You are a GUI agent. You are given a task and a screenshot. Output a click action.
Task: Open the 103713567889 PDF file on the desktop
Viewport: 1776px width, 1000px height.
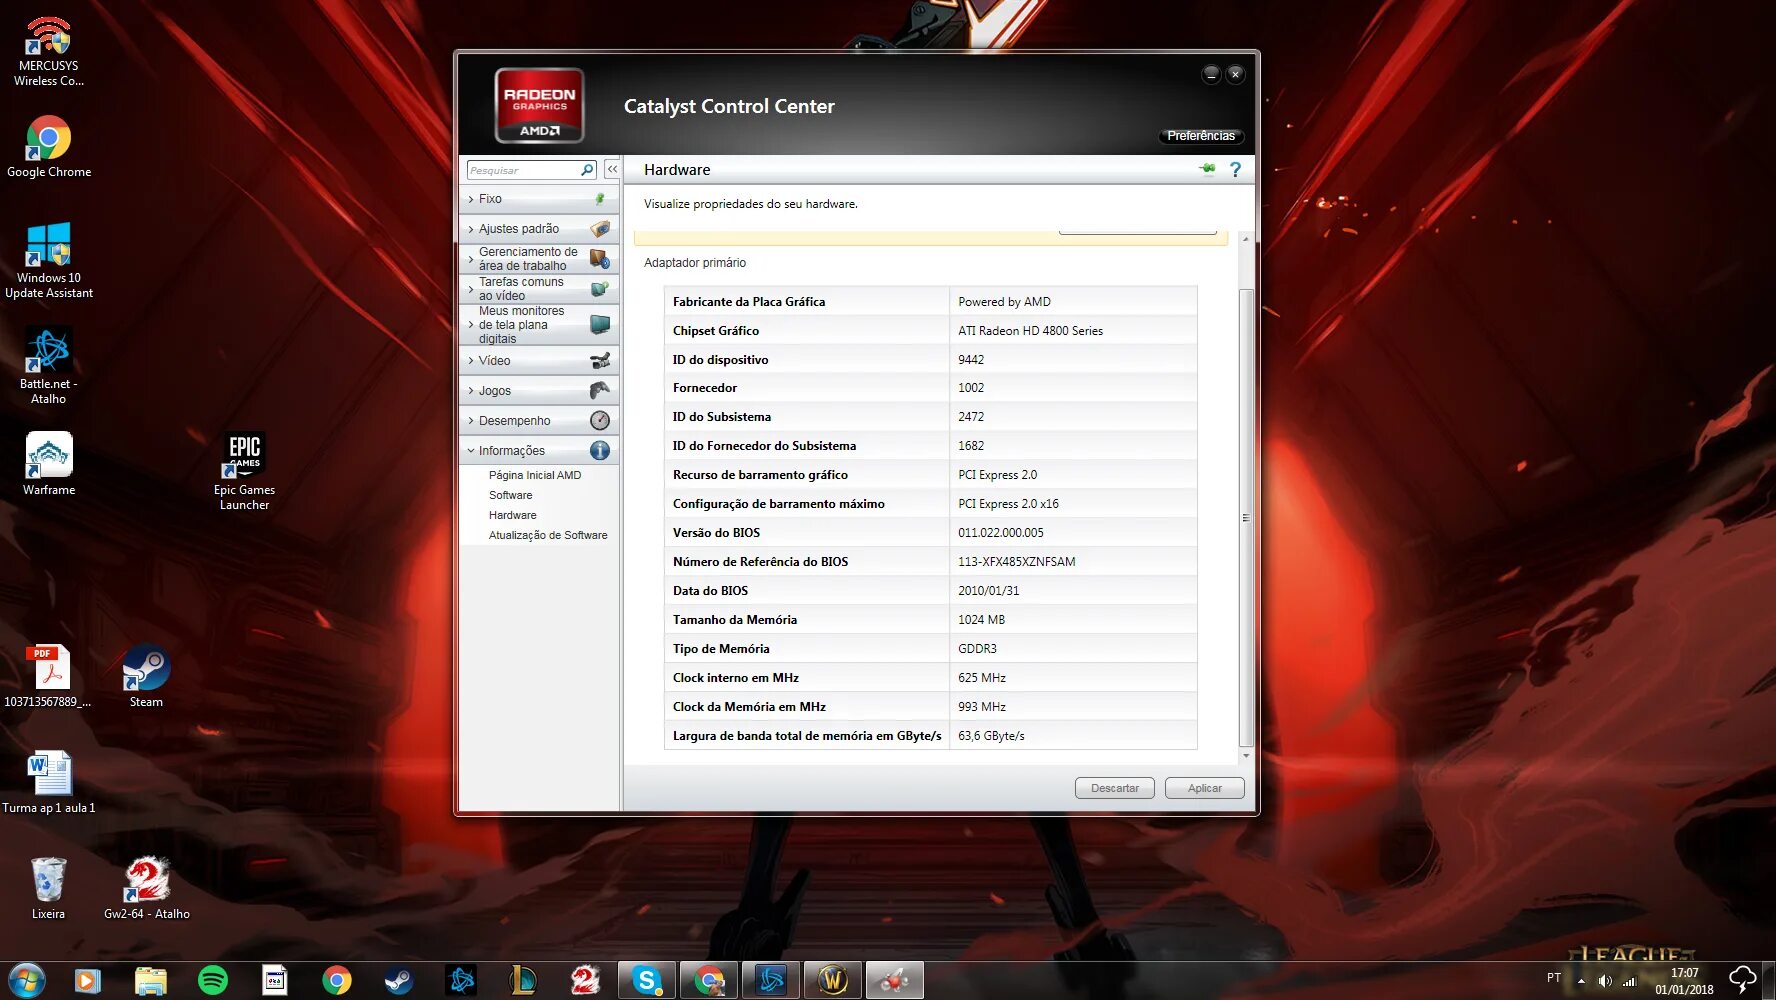click(x=48, y=676)
